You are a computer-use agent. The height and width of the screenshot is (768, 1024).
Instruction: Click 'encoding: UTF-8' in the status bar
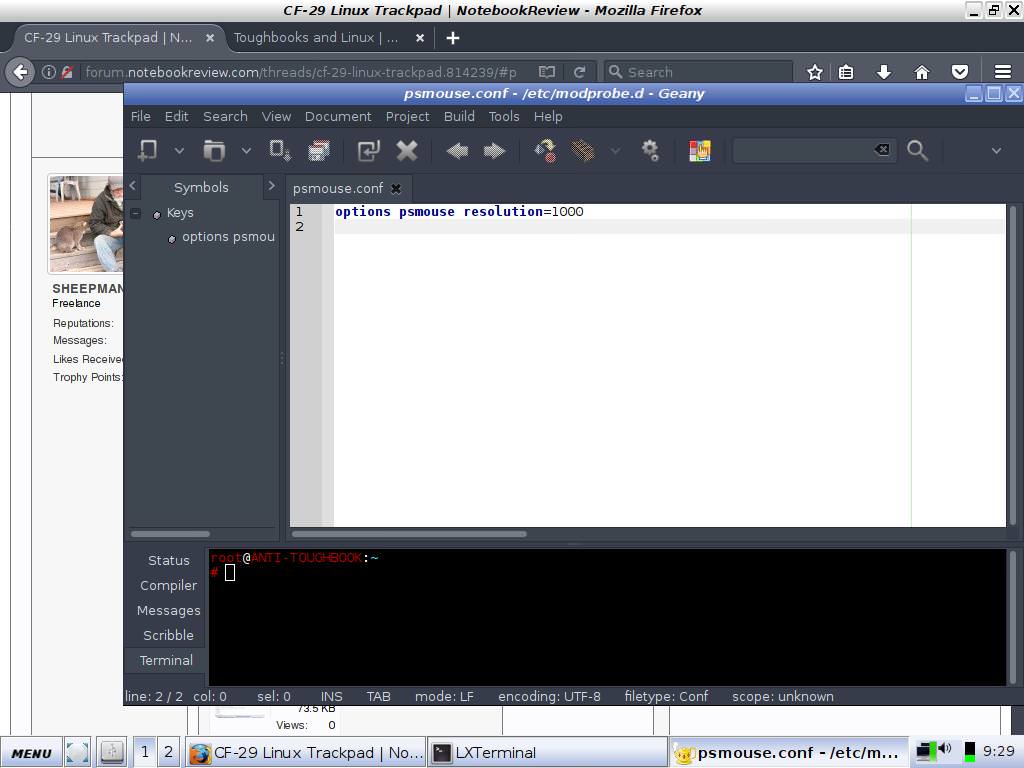[549, 696]
